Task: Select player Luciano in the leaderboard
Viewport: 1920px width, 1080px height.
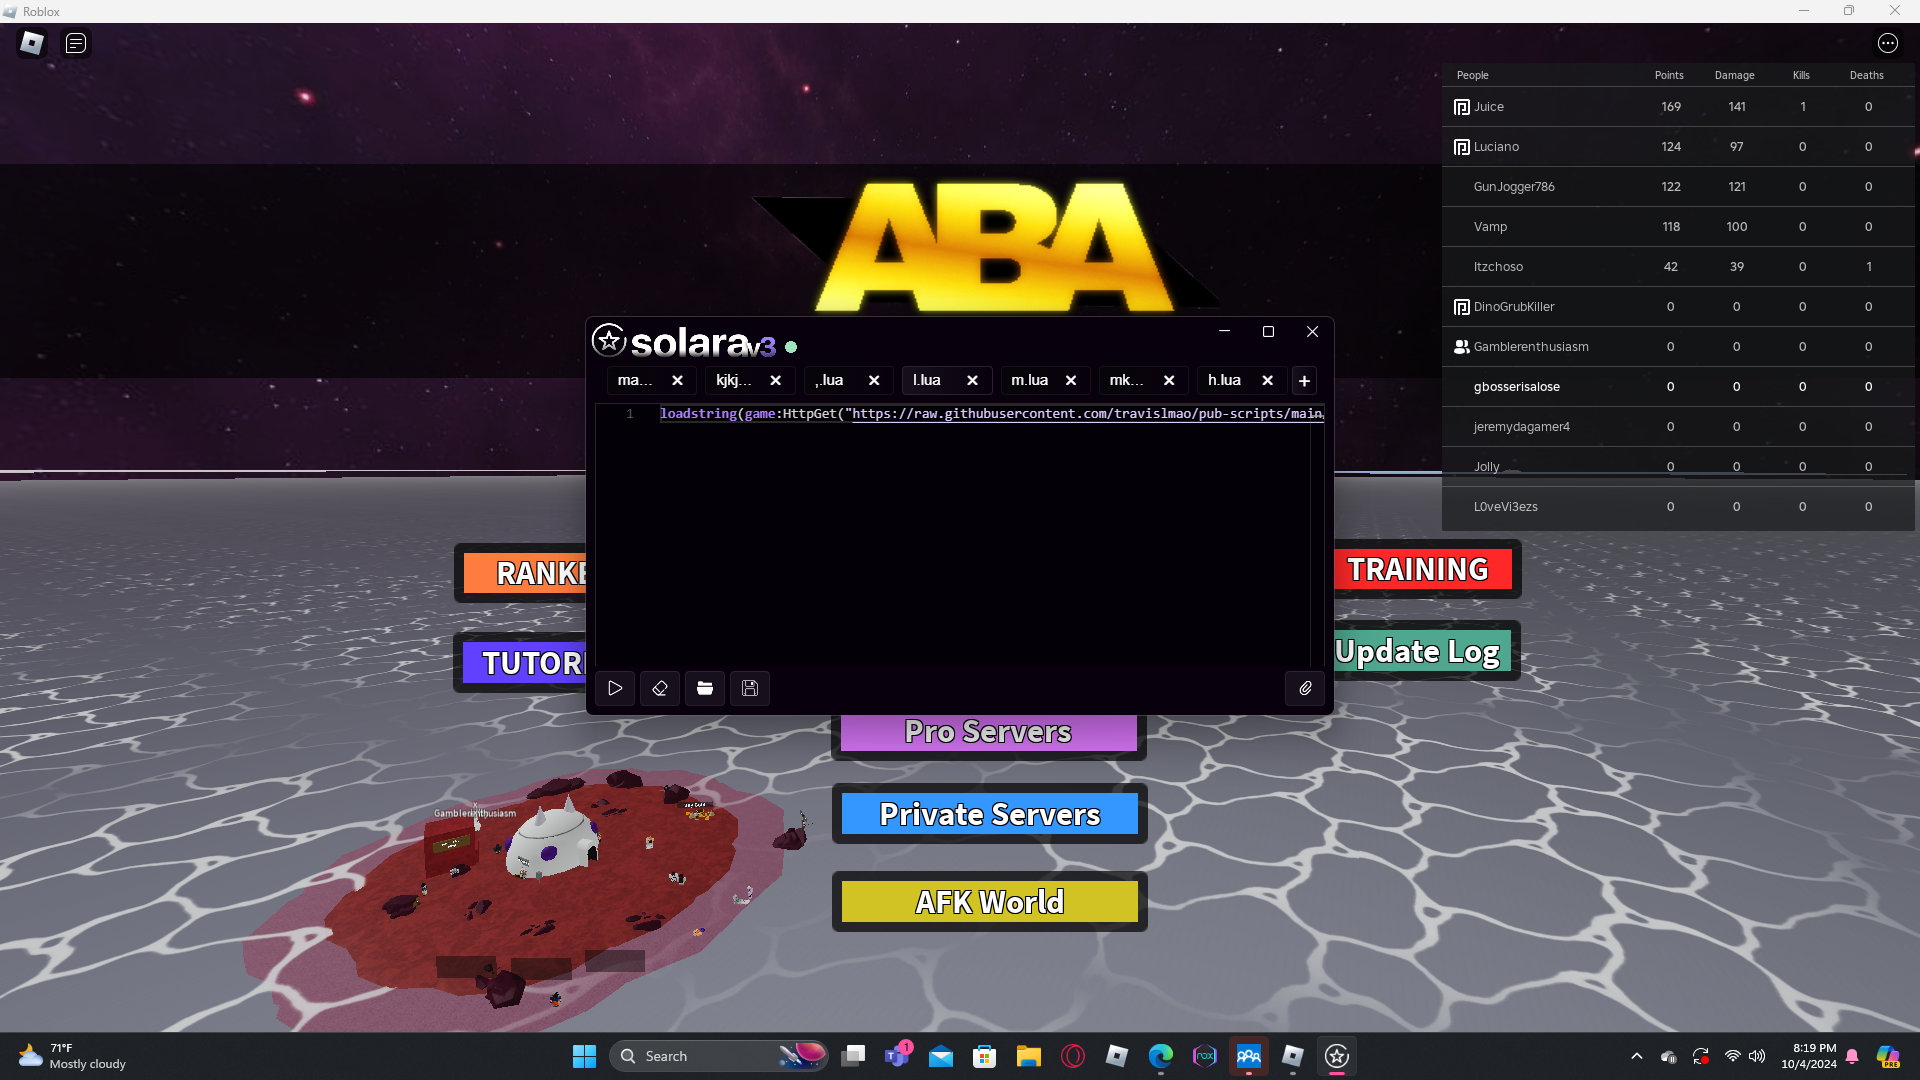Action: coord(1678,147)
